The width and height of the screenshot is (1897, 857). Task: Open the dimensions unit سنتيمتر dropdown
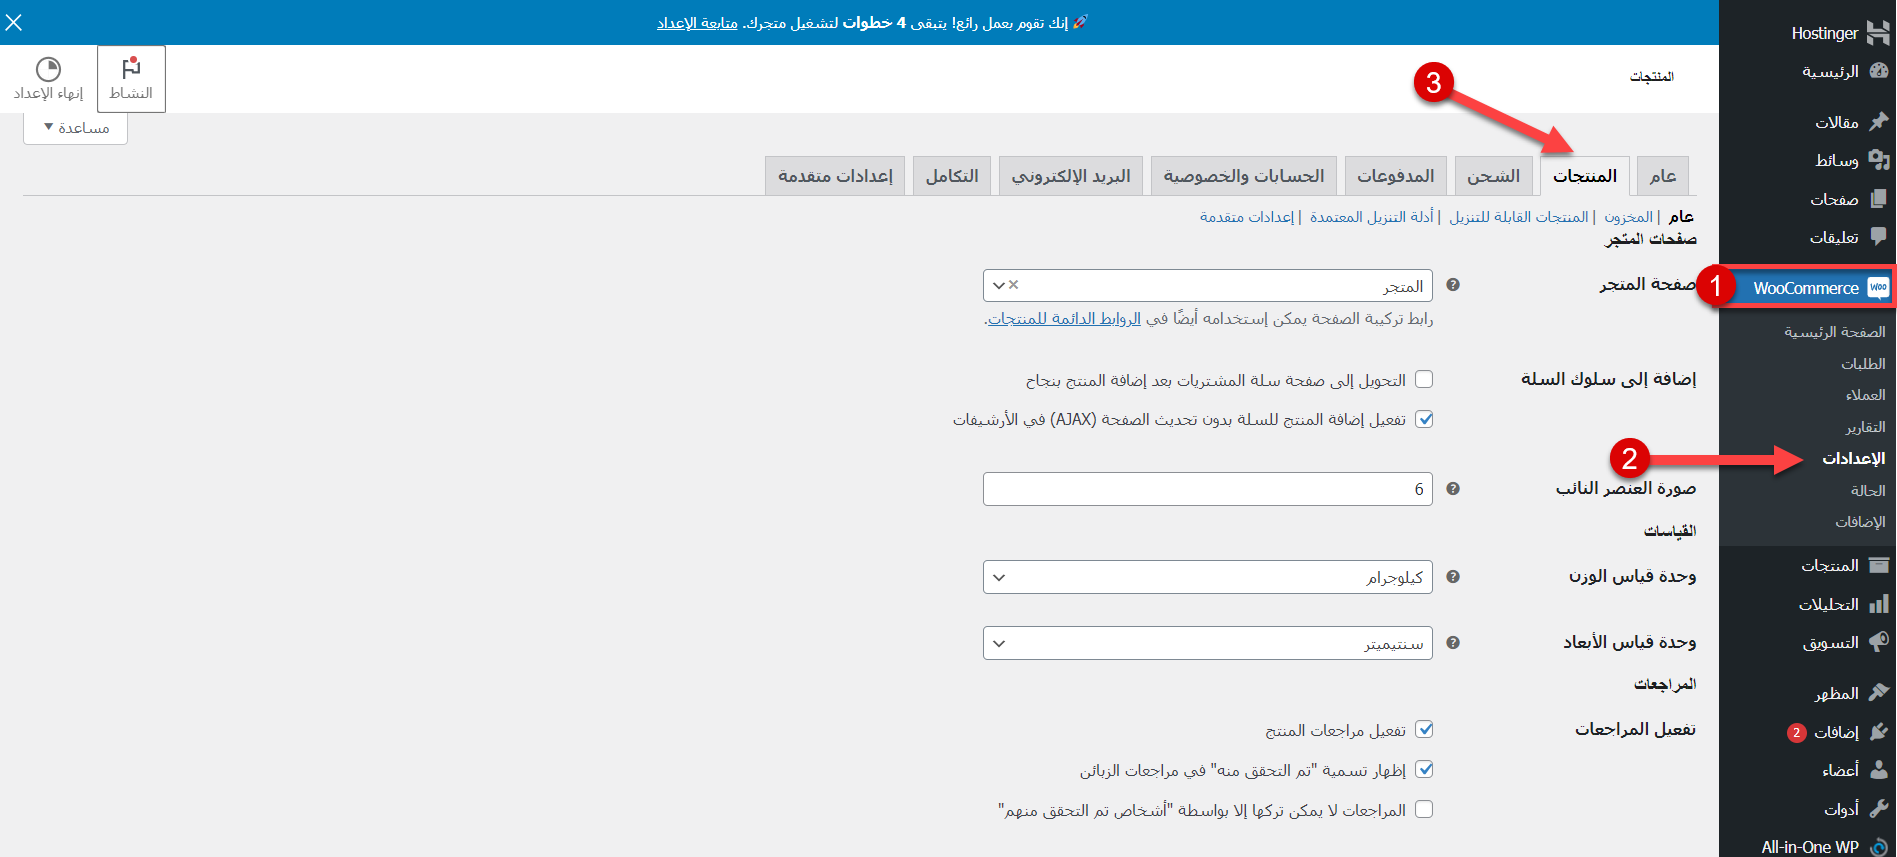(1207, 643)
